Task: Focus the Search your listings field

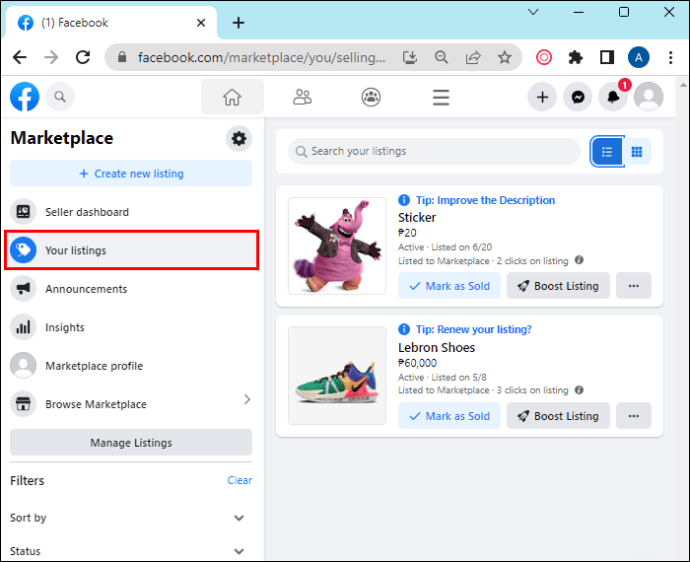Action: point(434,151)
